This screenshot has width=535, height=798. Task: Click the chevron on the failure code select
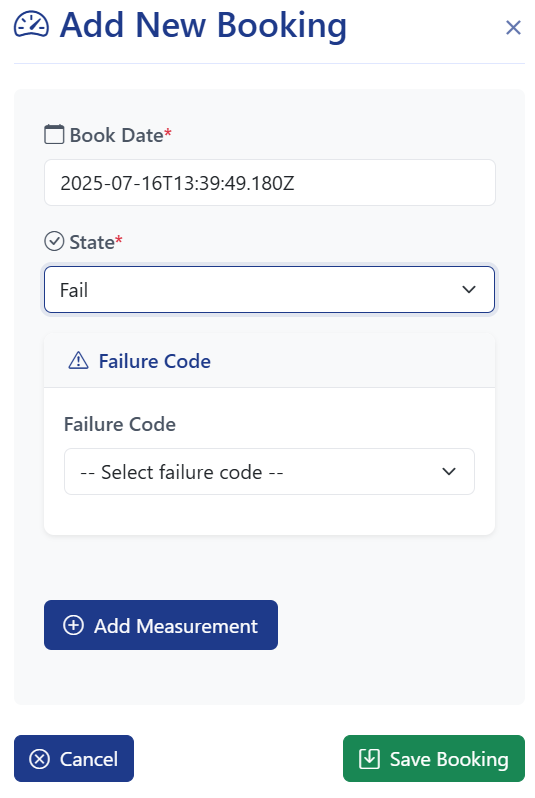click(x=448, y=471)
